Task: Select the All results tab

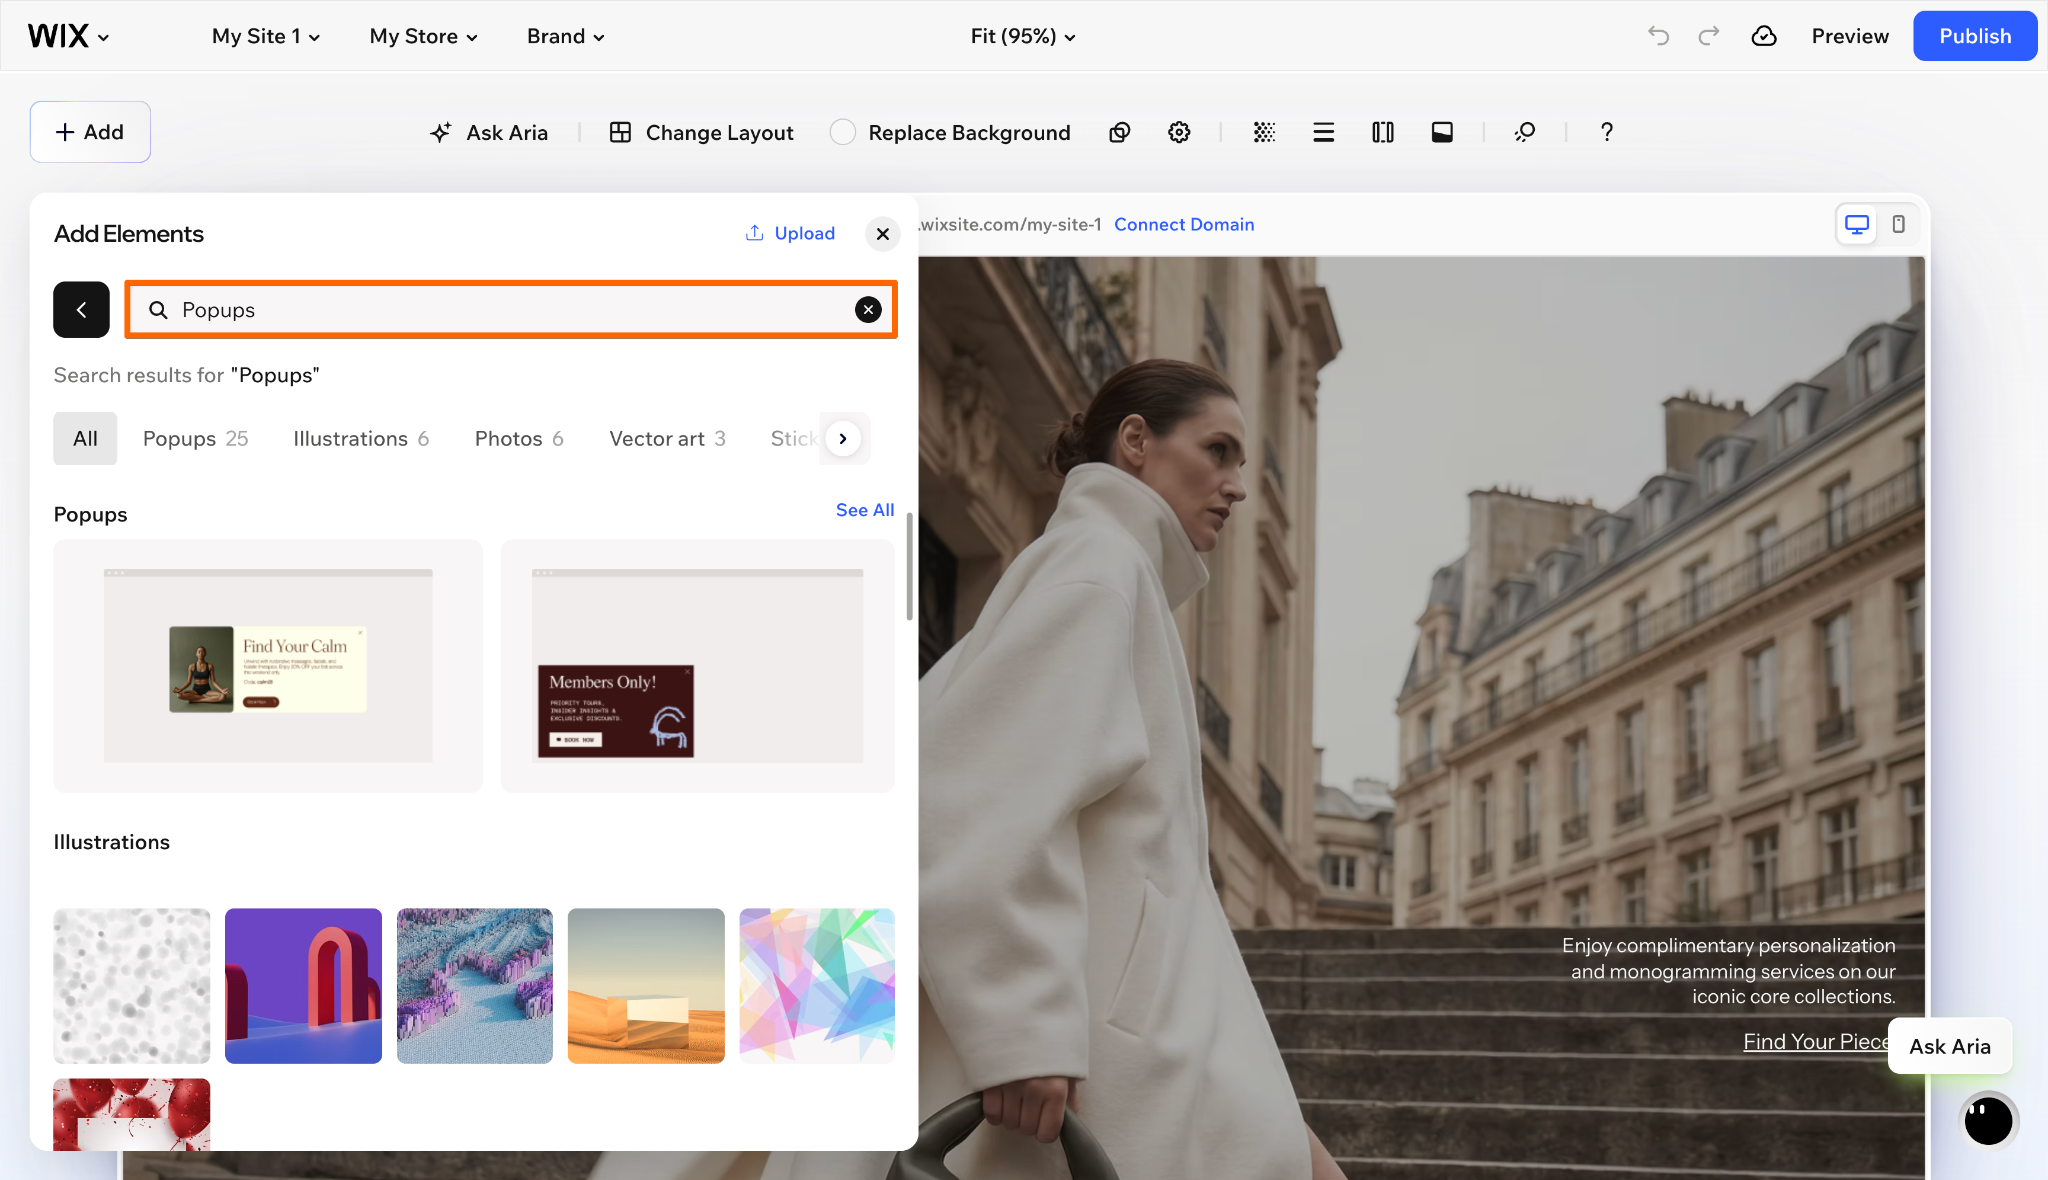Action: 85,439
